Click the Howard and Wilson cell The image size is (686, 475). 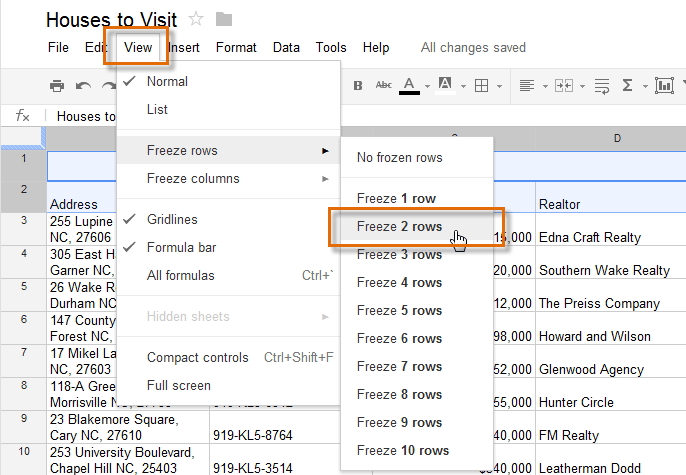[611, 328]
